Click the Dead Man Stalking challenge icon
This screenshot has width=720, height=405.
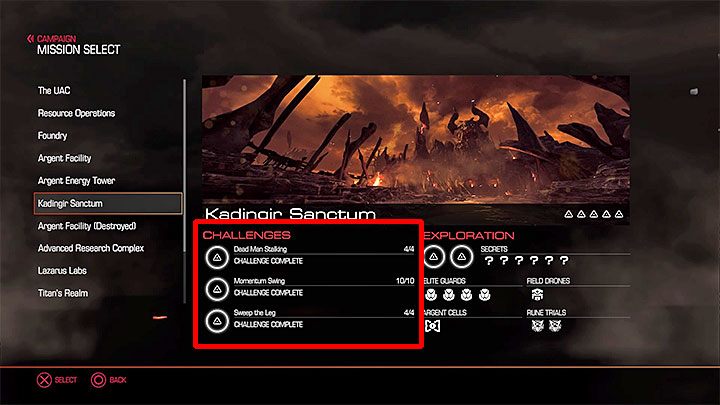click(217, 257)
